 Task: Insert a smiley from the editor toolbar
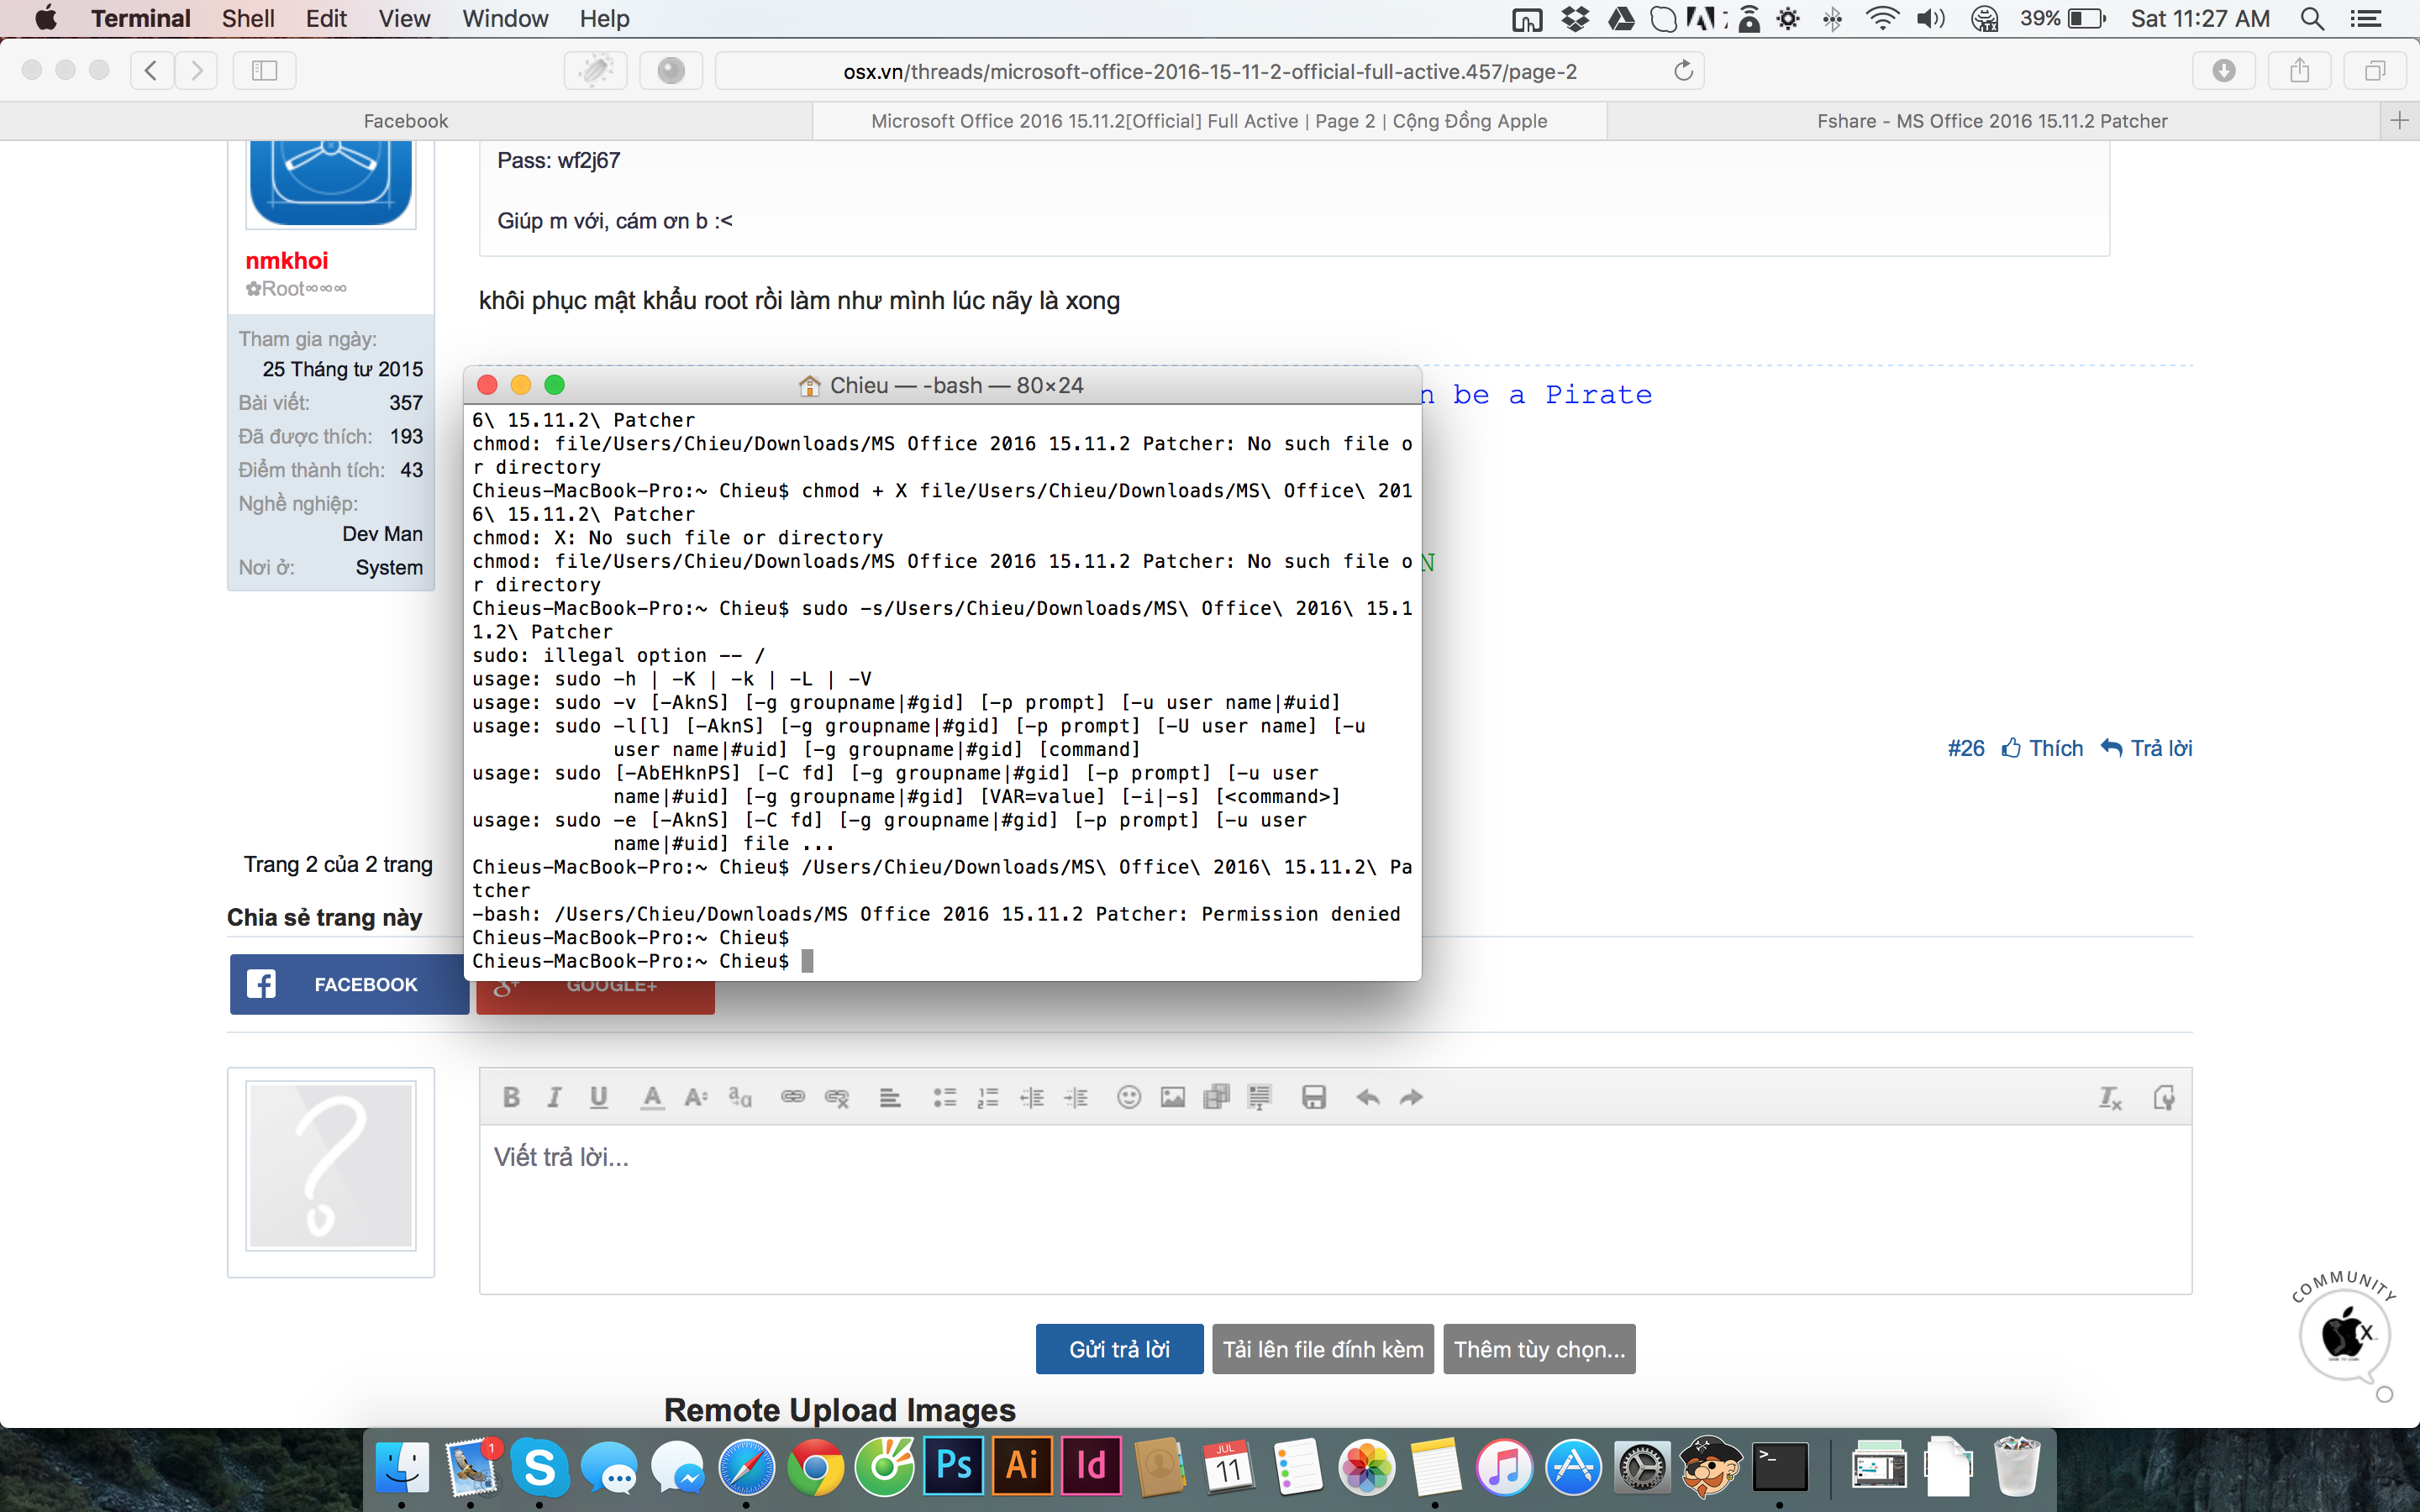click(x=1128, y=1097)
